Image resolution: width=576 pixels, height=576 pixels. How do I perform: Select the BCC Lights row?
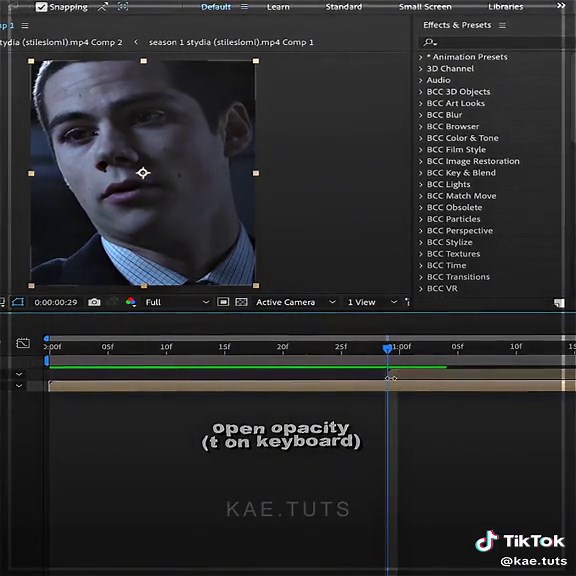(x=444, y=184)
